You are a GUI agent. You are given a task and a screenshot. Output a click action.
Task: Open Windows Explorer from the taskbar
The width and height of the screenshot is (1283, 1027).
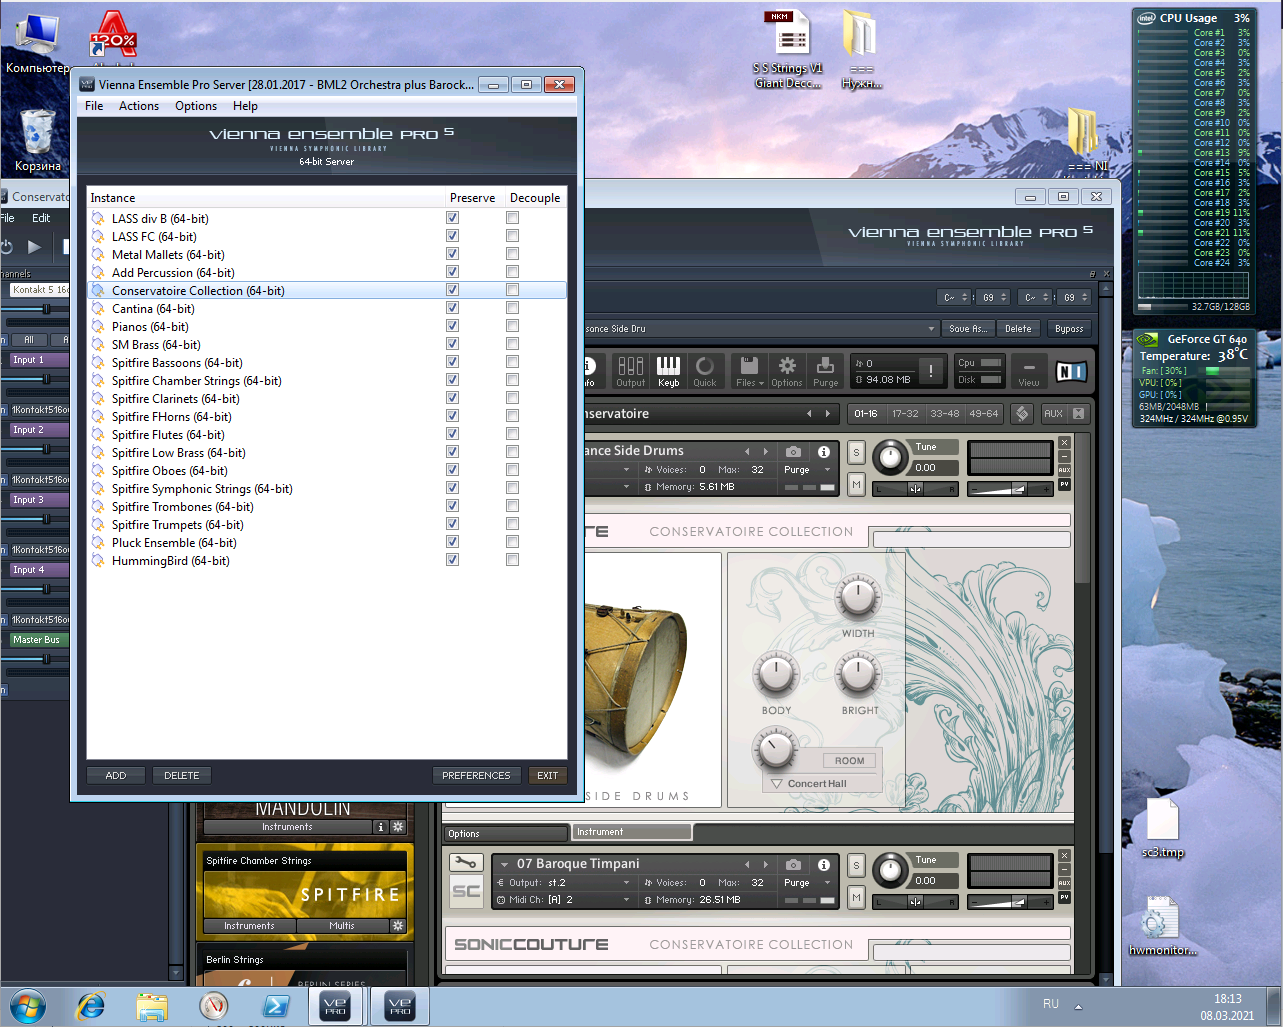click(152, 1005)
